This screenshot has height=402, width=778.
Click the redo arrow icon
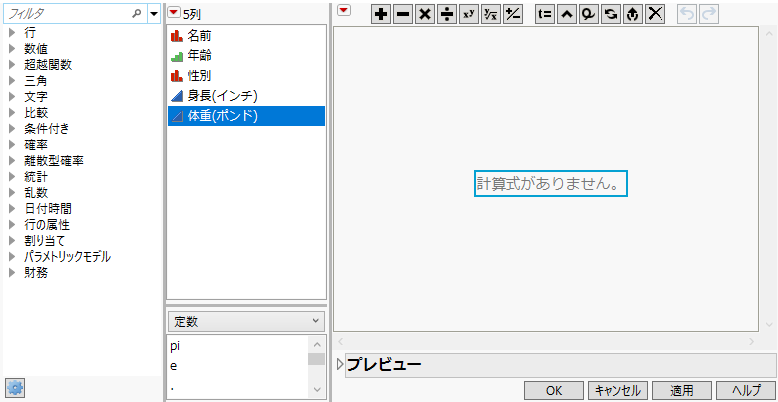(x=710, y=15)
